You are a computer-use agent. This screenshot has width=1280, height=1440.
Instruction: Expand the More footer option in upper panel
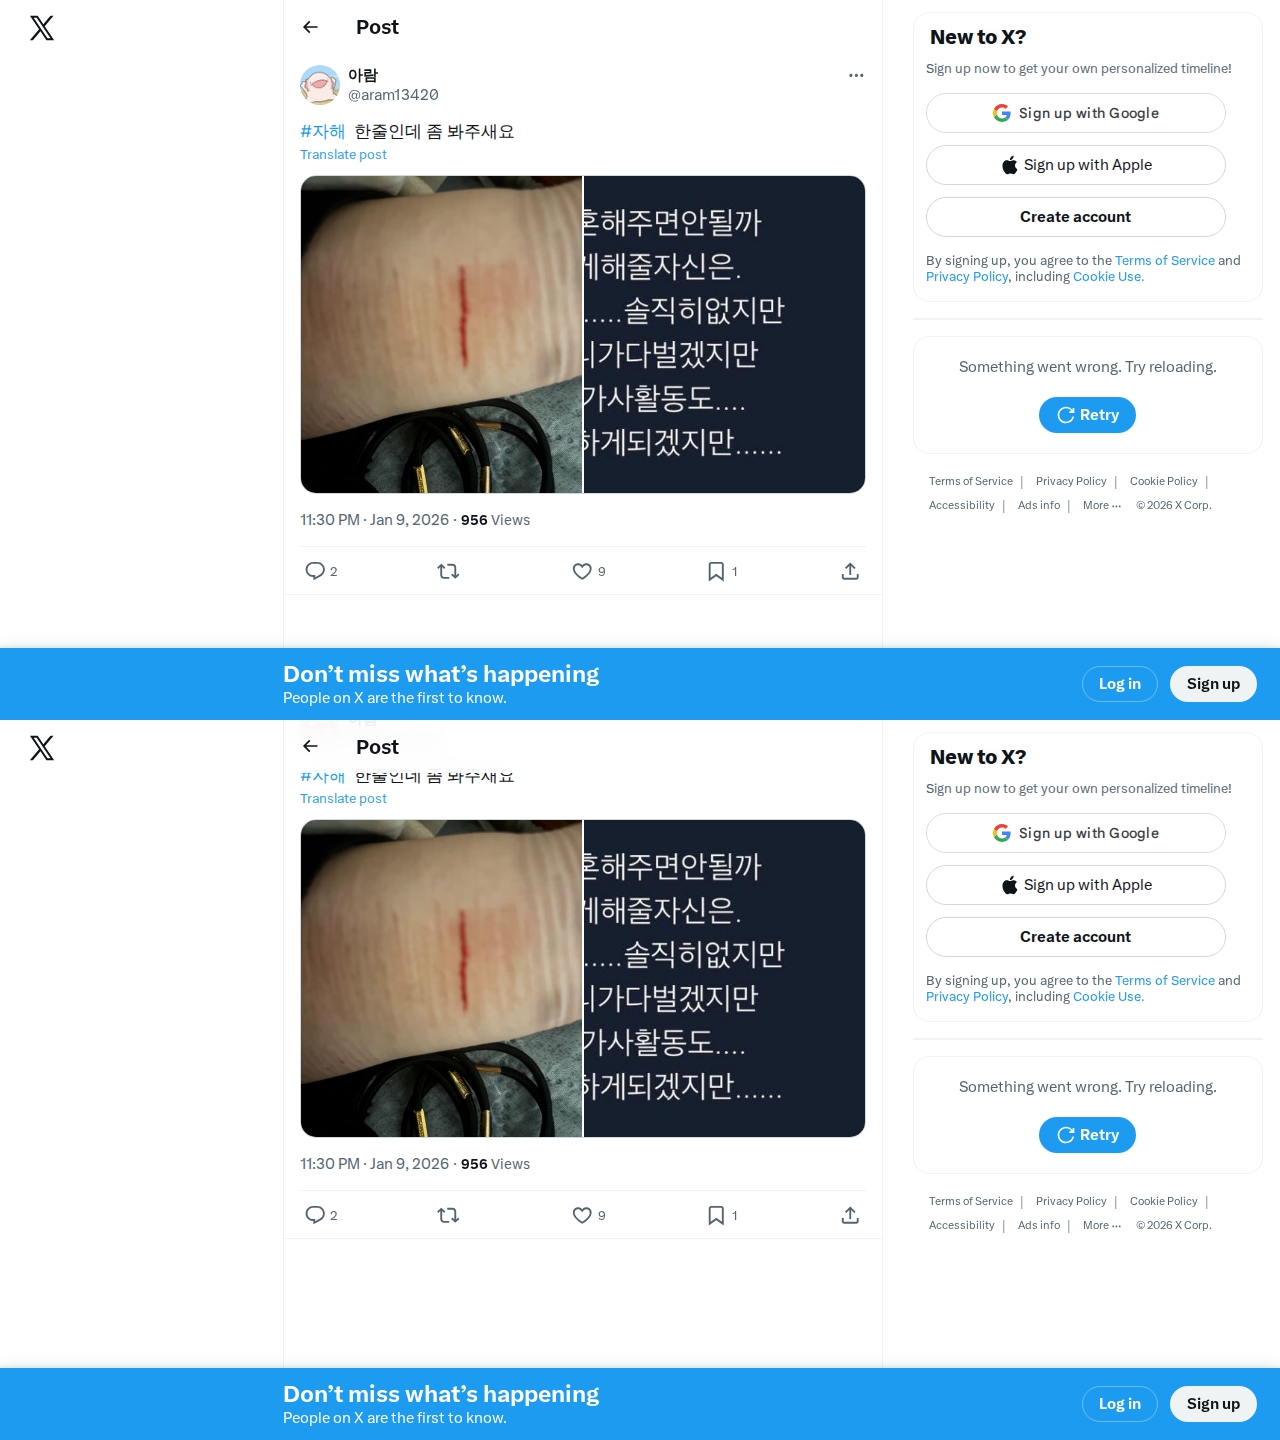[x=1102, y=505]
